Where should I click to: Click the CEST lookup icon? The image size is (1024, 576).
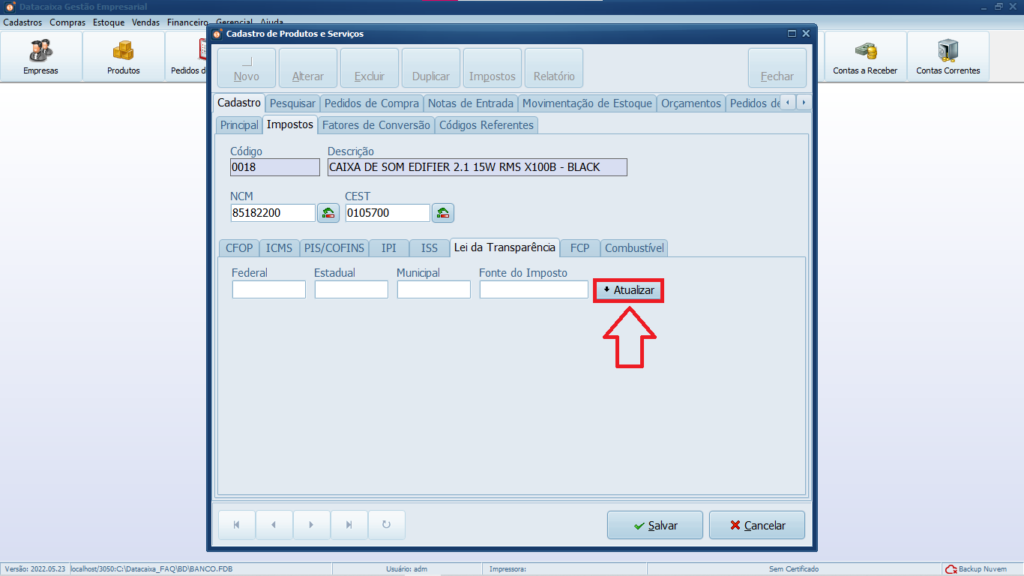(443, 213)
